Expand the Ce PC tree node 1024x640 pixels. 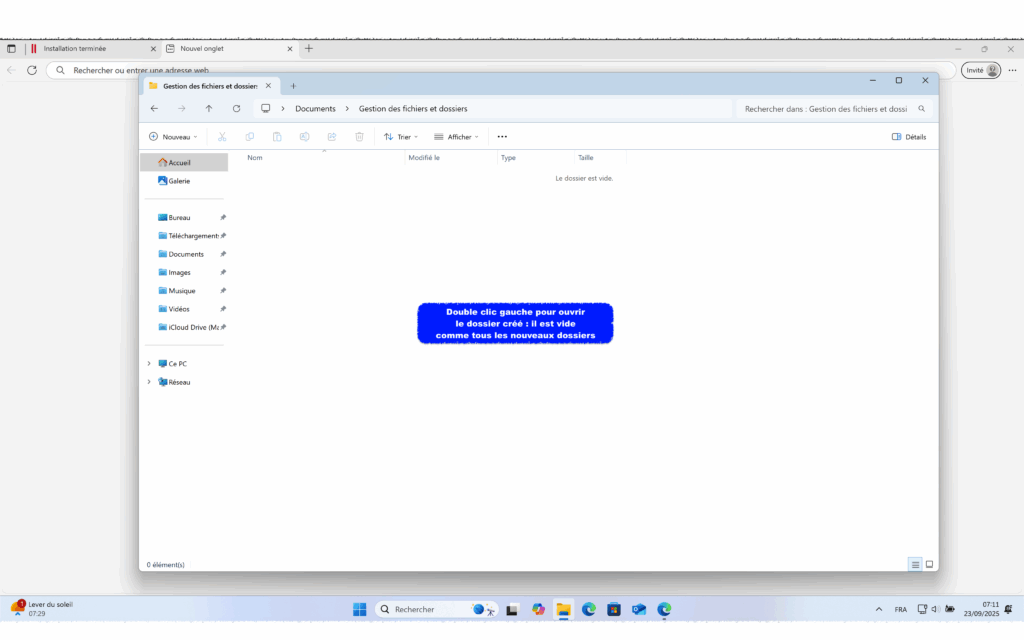(149, 364)
